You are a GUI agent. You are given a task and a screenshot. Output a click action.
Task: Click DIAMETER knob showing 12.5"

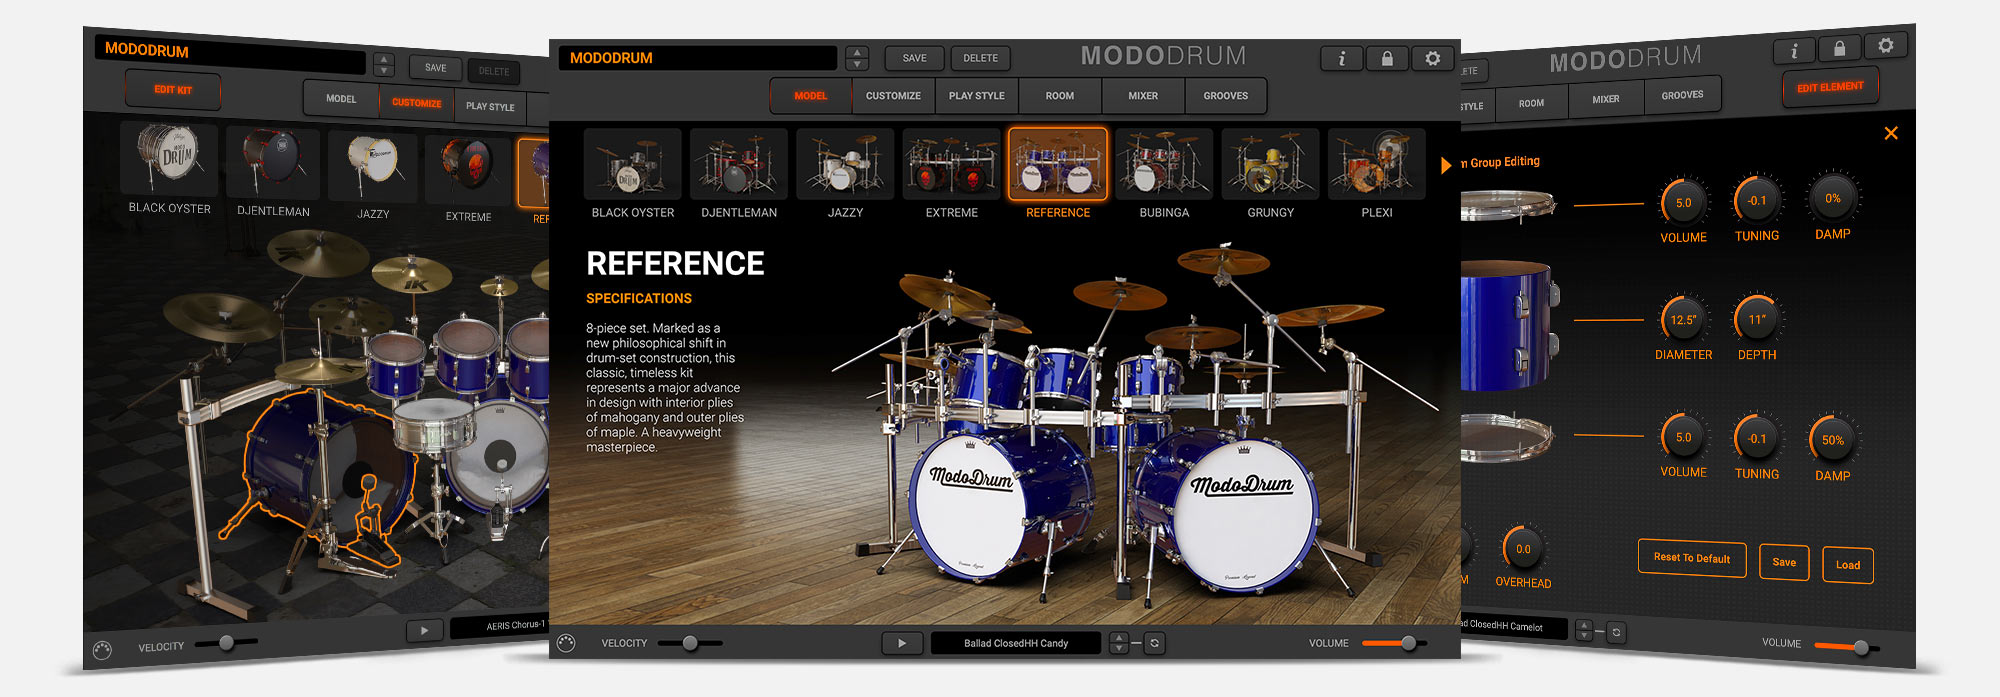pyautogui.click(x=1683, y=320)
